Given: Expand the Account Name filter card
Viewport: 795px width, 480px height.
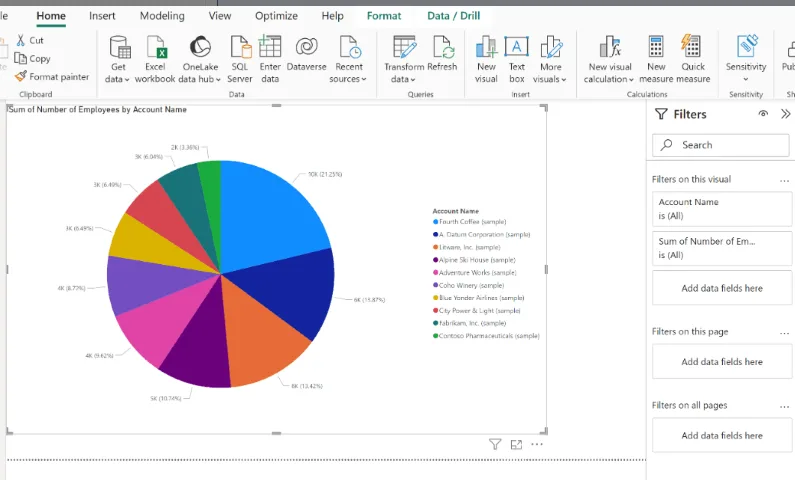Looking at the screenshot, I should coord(721,209).
